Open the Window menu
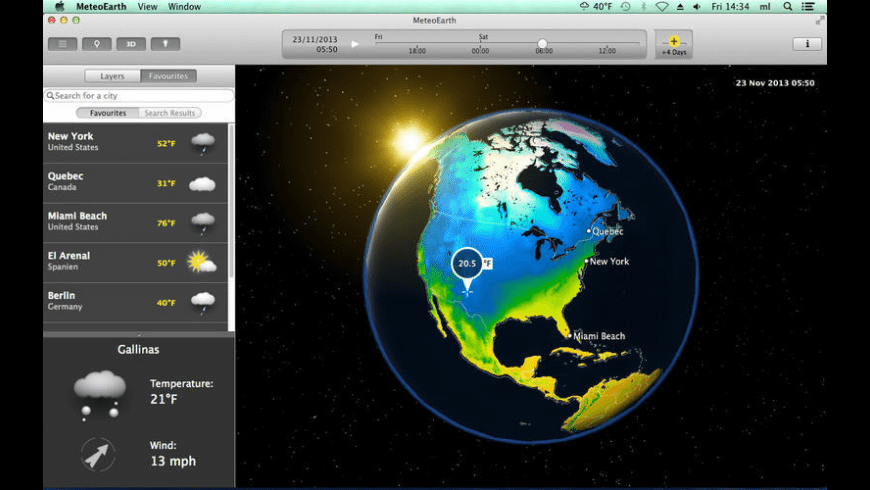 pos(184,7)
